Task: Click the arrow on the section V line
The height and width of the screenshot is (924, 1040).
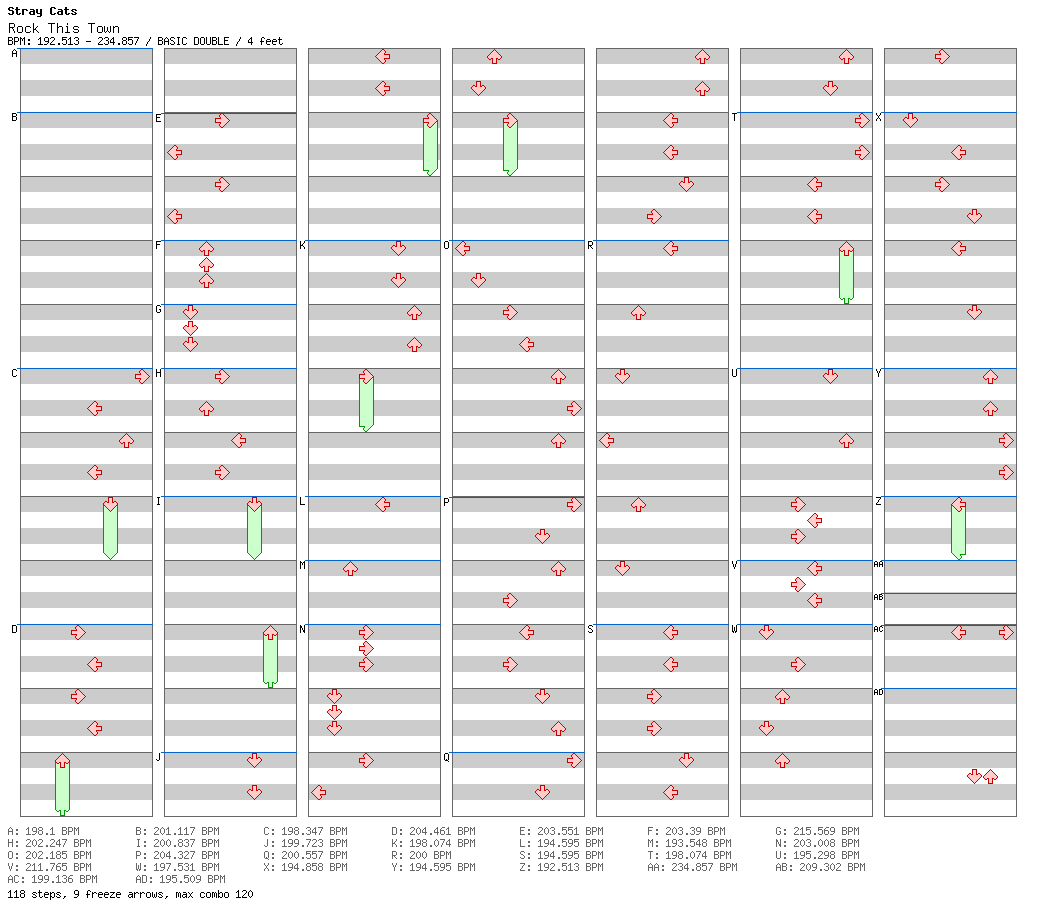Action: click(x=814, y=568)
